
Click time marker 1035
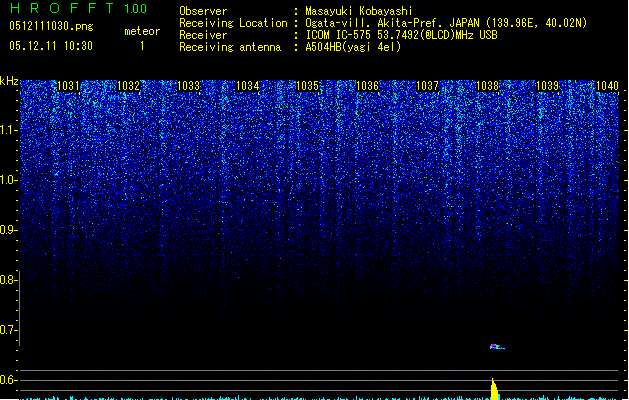(307, 86)
